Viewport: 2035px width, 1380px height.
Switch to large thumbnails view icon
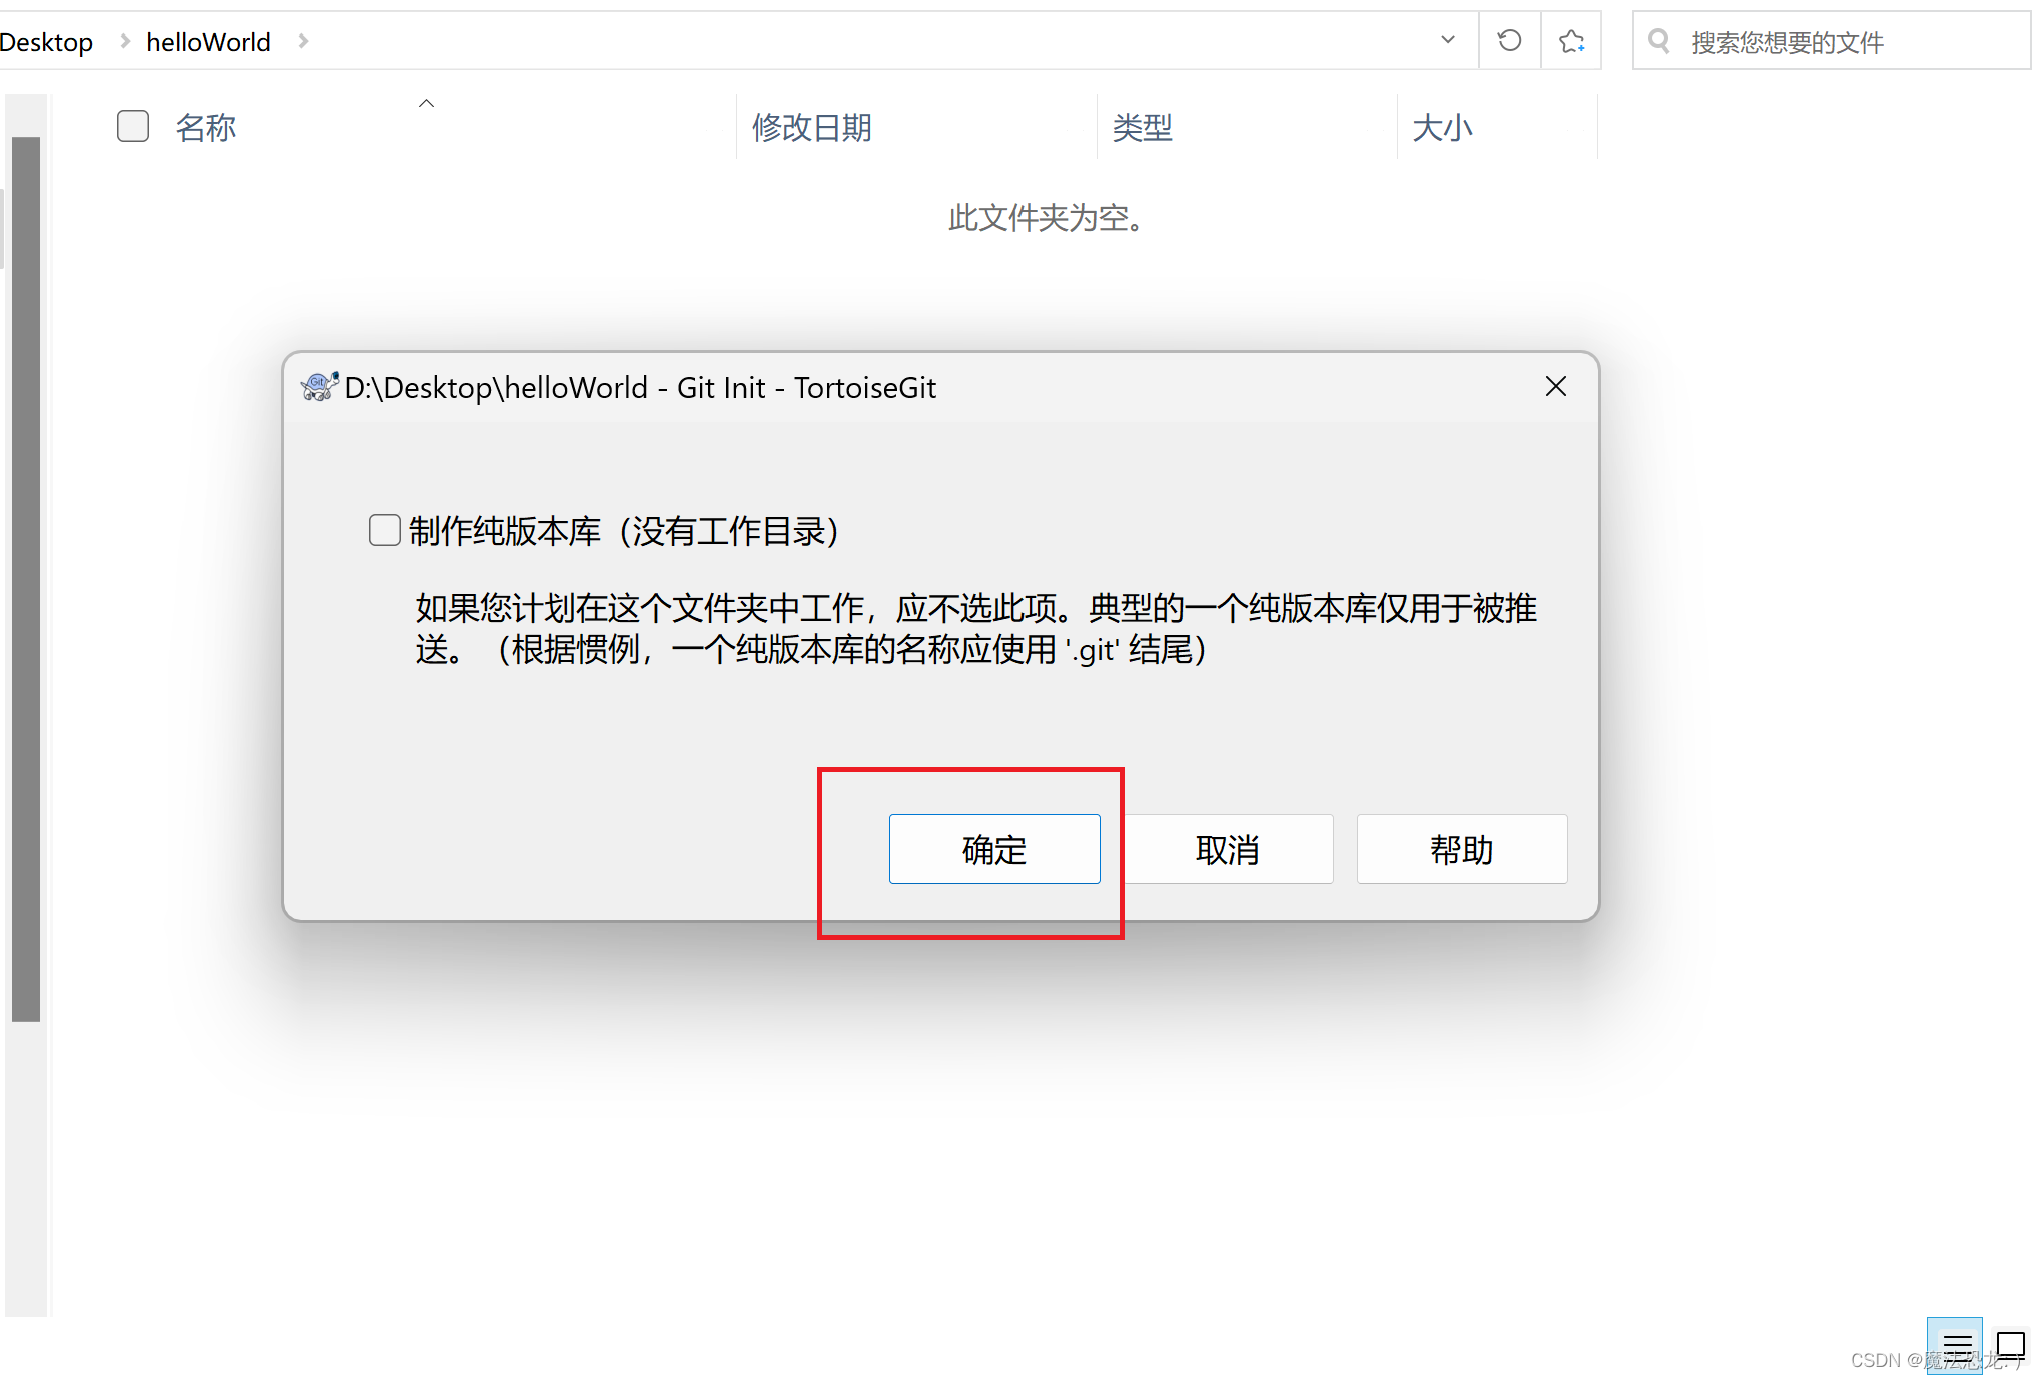click(2010, 1345)
